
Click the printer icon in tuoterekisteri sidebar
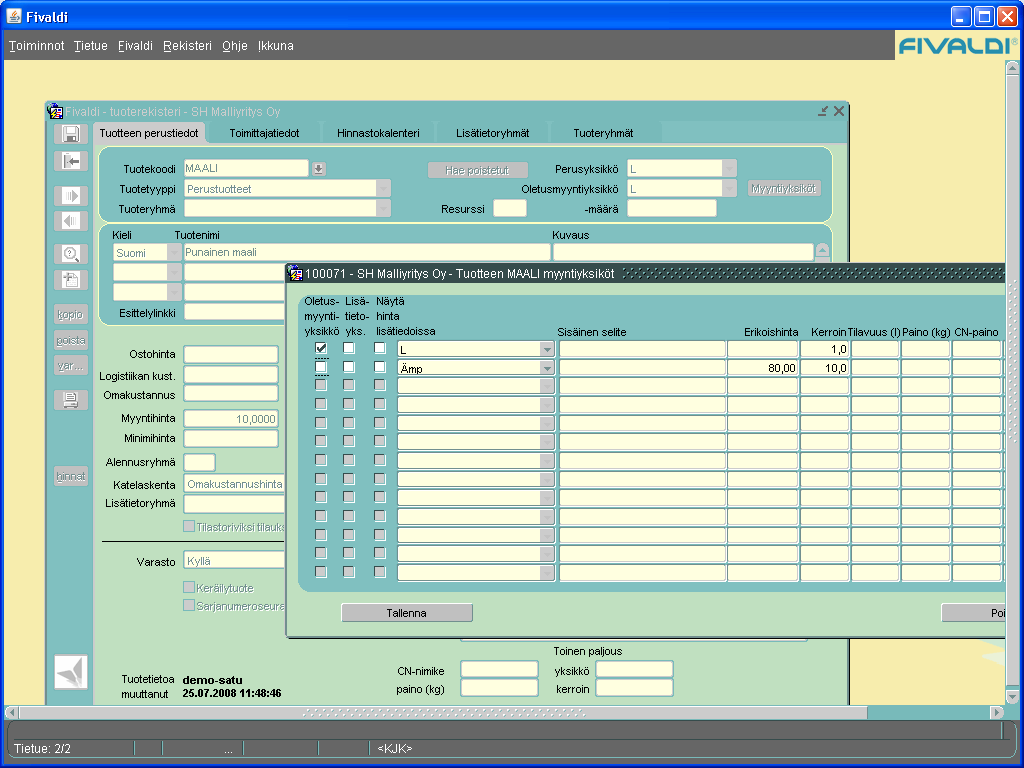71,400
